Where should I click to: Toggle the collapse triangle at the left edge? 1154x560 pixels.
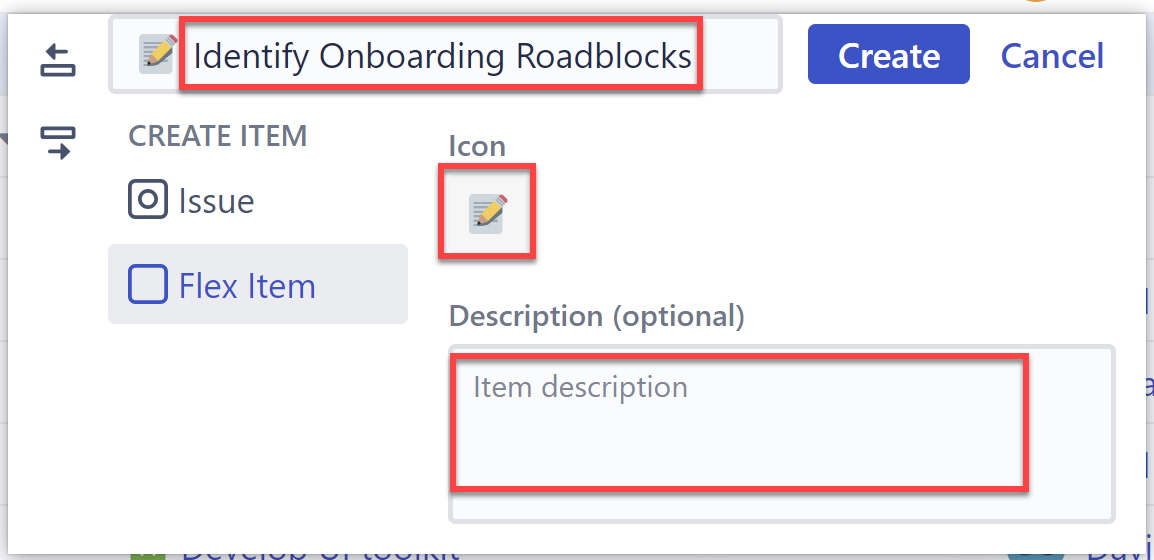(x=4, y=138)
